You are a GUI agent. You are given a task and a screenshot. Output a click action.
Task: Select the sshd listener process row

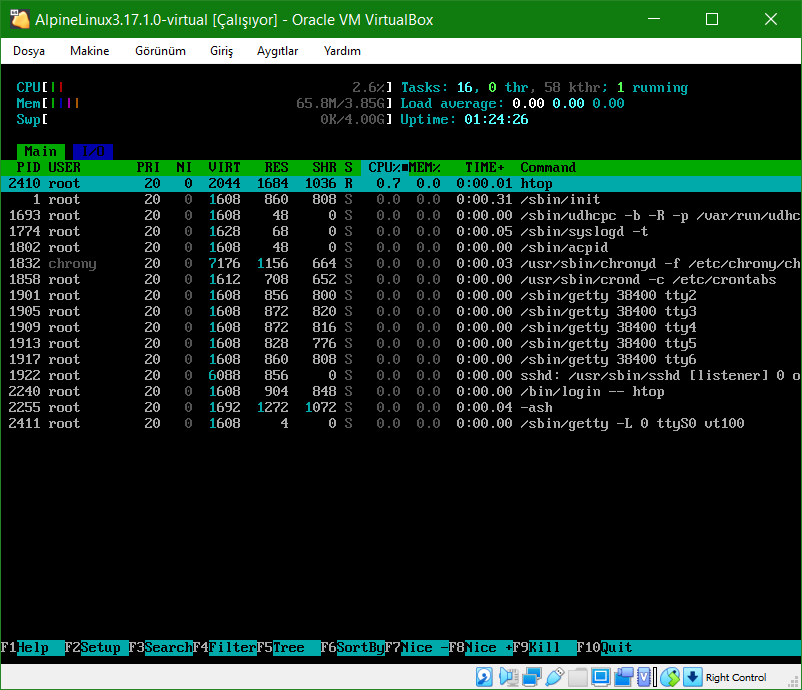pos(401,375)
